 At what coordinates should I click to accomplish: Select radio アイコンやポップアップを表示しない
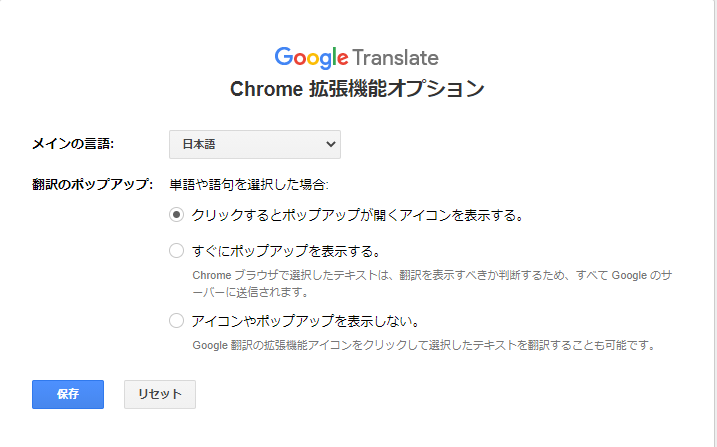(177, 320)
